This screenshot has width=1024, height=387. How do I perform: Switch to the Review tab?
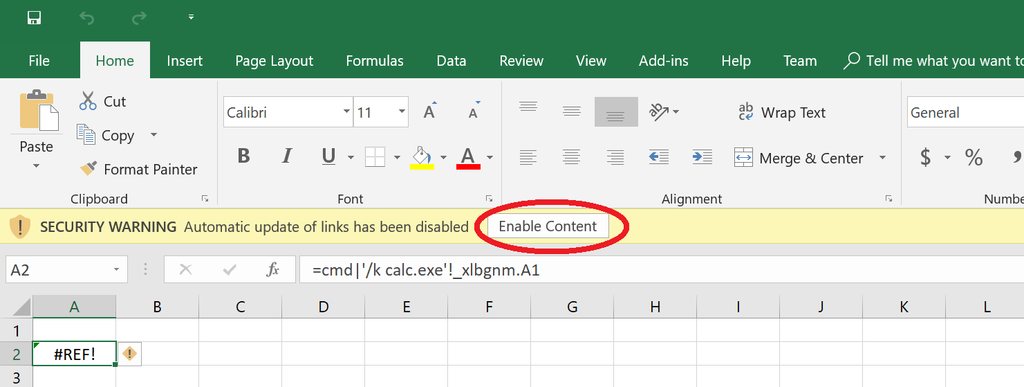click(x=521, y=61)
